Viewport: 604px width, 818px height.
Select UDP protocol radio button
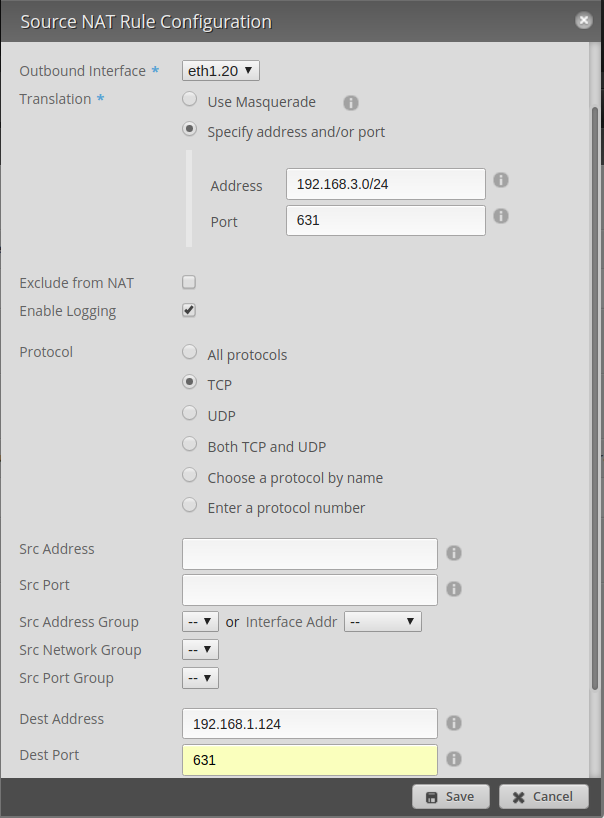189,414
